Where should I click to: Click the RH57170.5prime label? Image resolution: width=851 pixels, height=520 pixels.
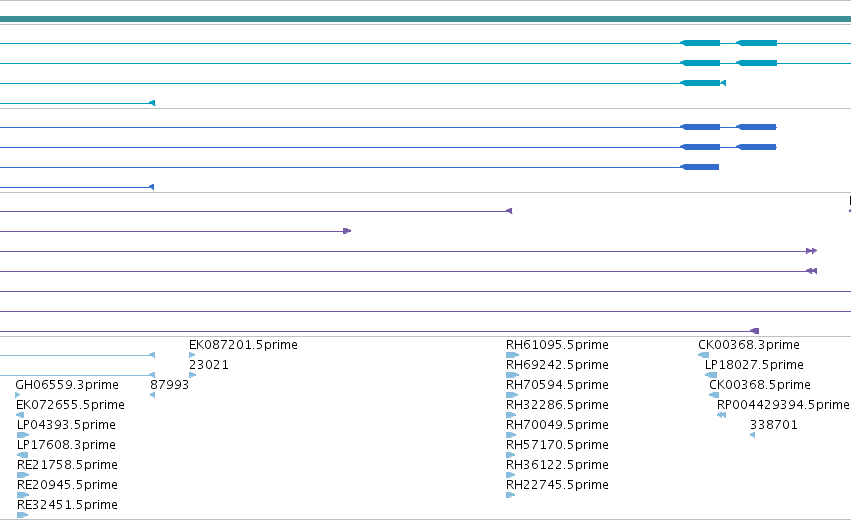(x=557, y=445)
